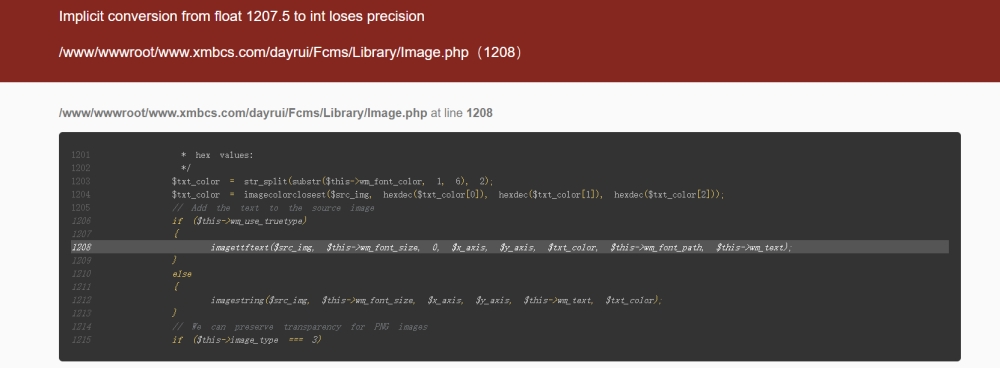Click the error message about float 1207.5
The image size is (1000, 368).
click(x=242, y=17)
